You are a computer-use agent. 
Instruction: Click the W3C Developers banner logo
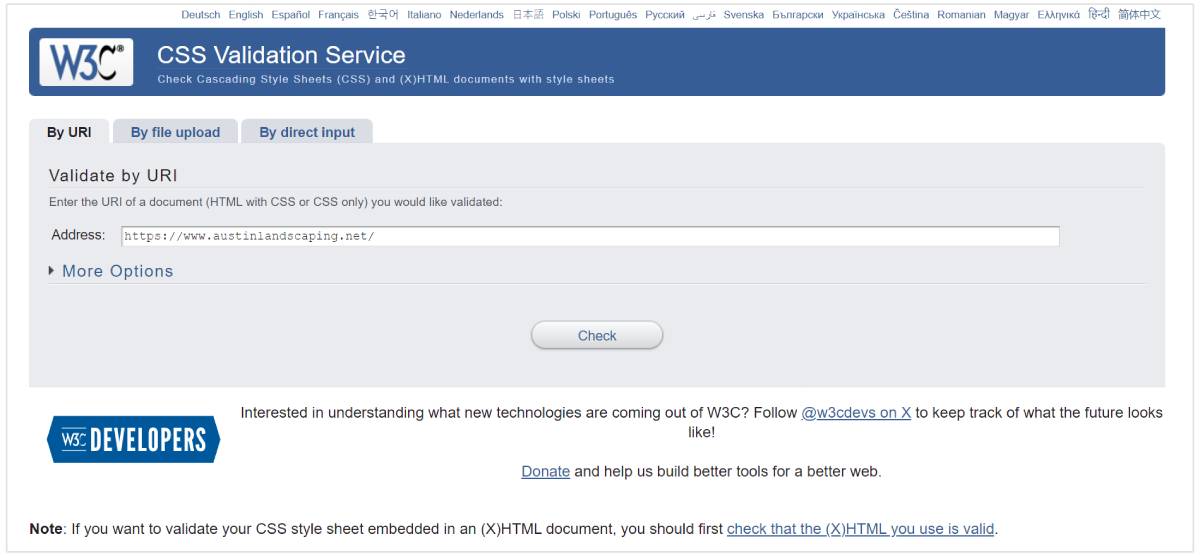[133, 440]
